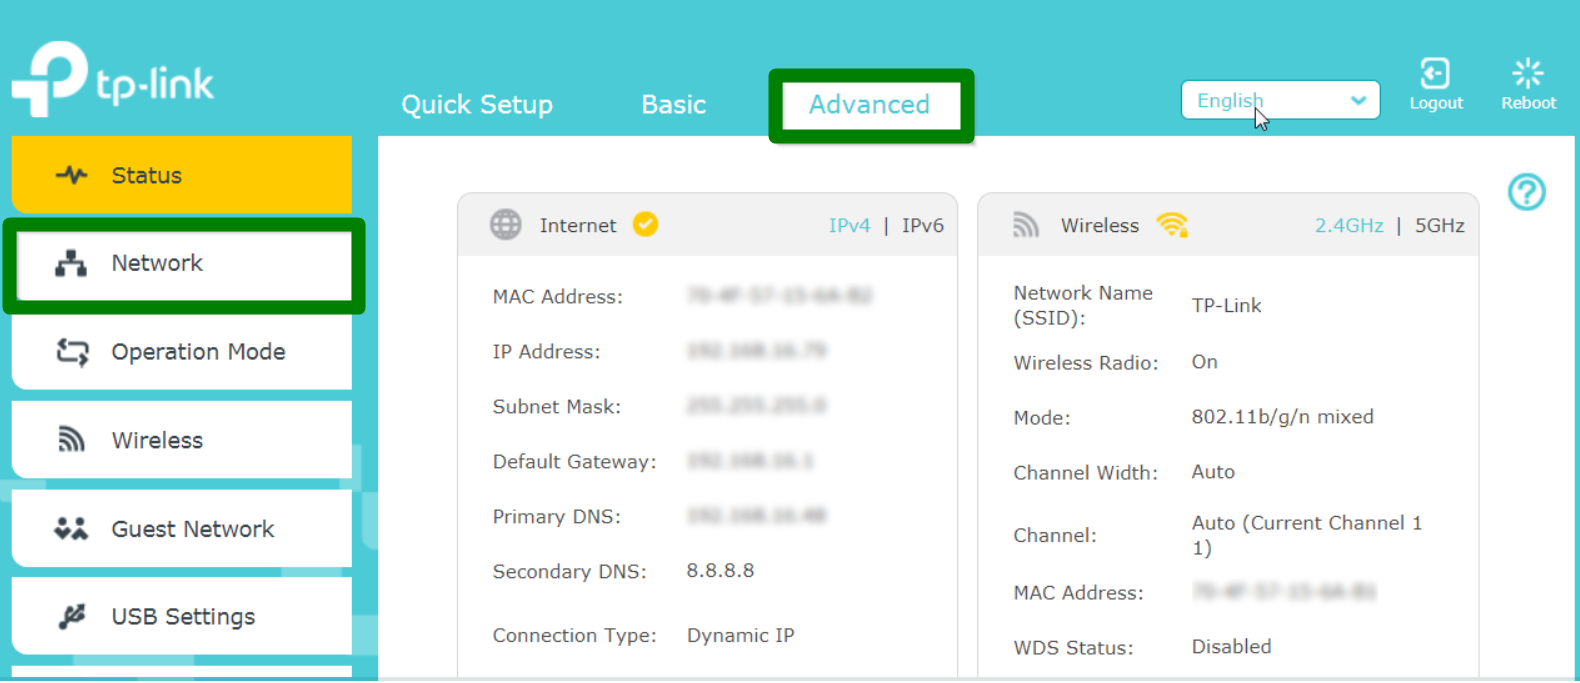Open the Network sidebar menu
1580x683 pixels.
click(x=184, y=264)
